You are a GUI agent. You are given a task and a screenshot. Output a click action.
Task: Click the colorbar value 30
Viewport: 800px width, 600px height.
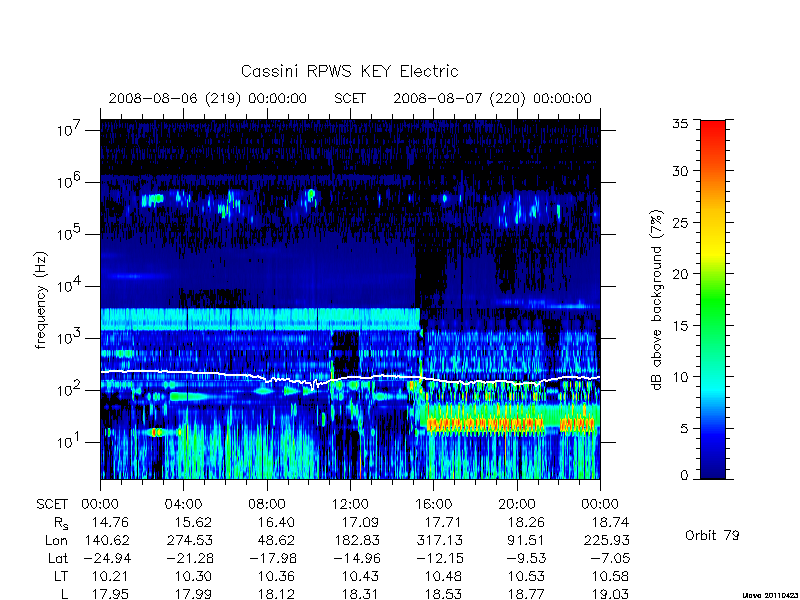coord(681,171)
